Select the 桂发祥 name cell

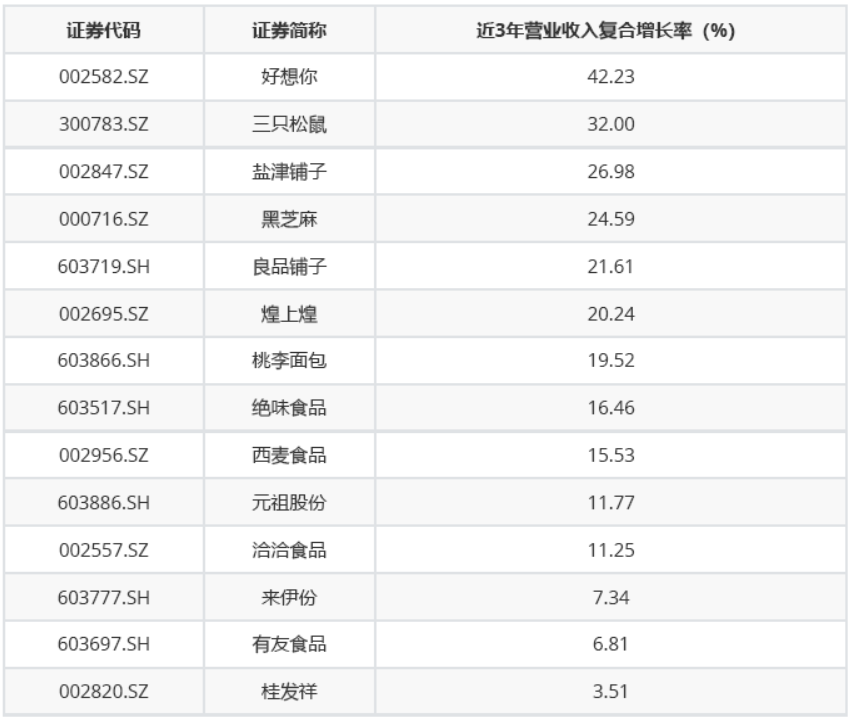(x=289, y=692)
